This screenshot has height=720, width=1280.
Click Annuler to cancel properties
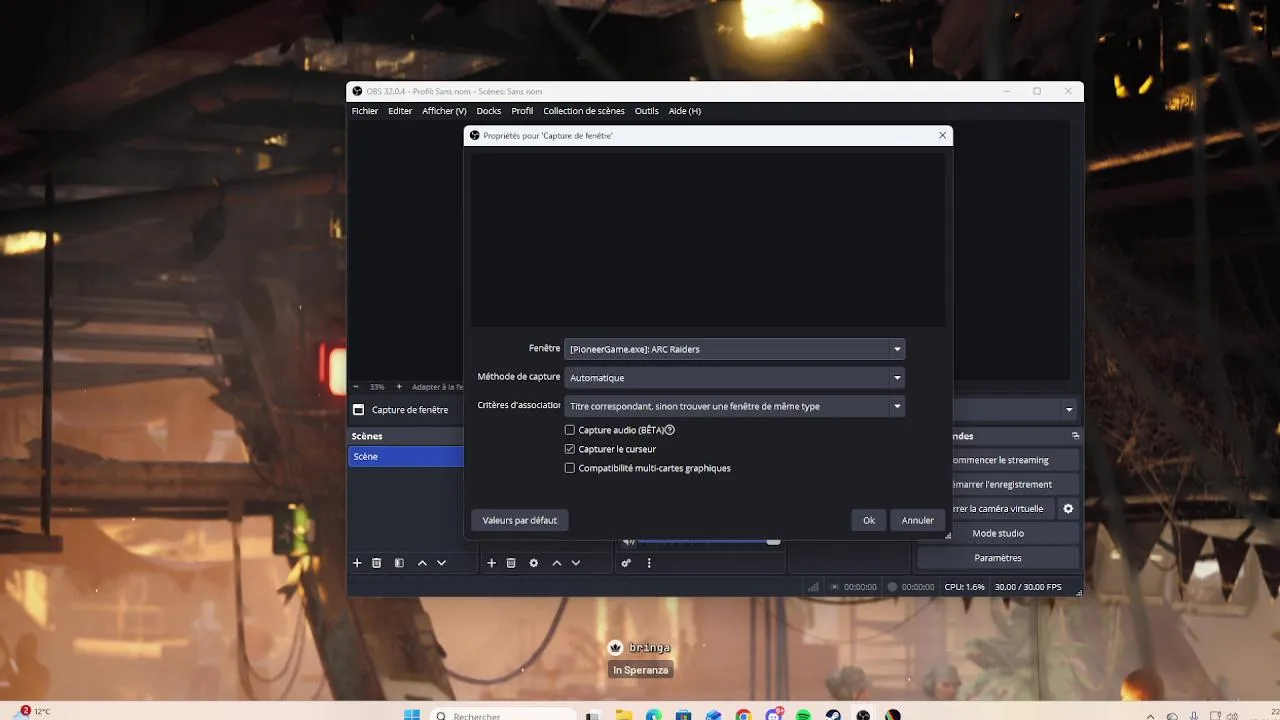pyautogui.click(x=918, y=520)
